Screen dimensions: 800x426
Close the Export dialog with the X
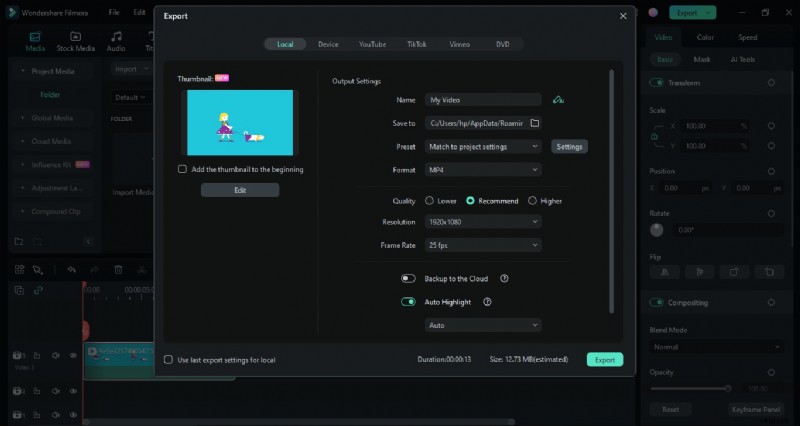[x=623, y=16]
